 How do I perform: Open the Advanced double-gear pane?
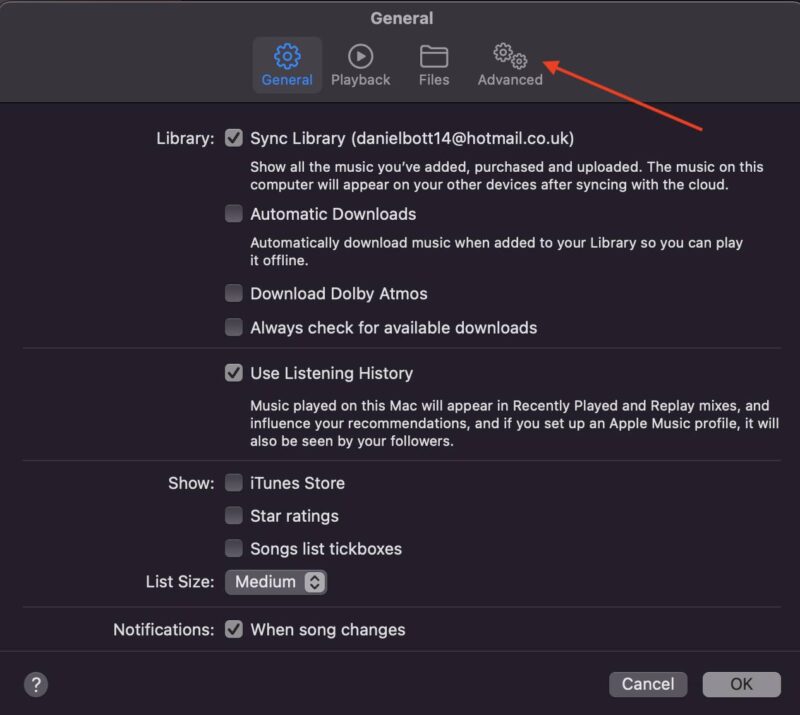point(510,56)
